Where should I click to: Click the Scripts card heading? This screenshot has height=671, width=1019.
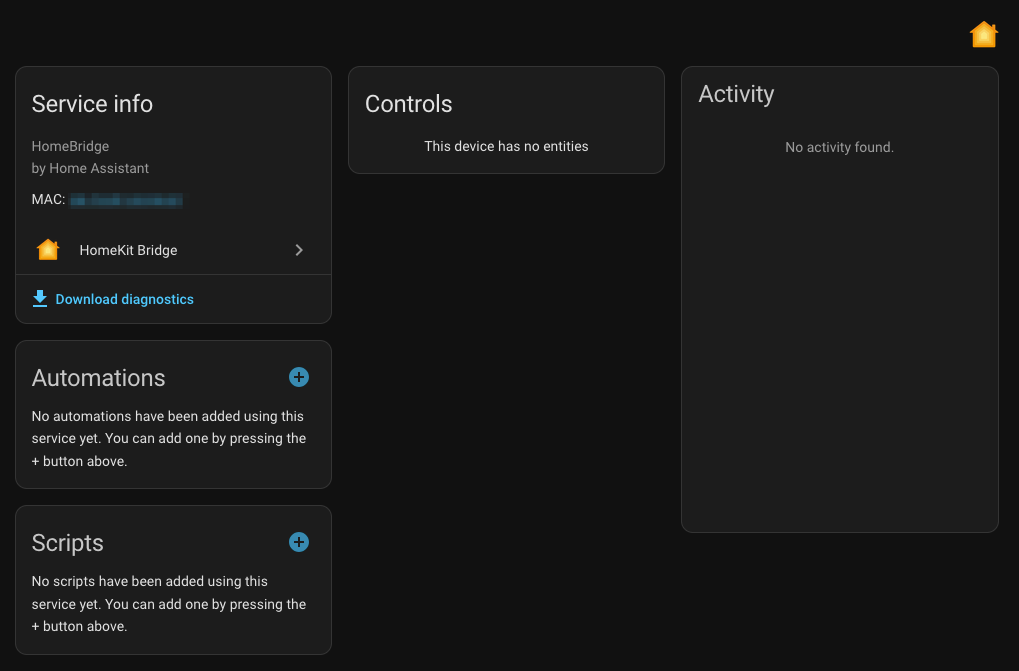[x=68, y=543]
